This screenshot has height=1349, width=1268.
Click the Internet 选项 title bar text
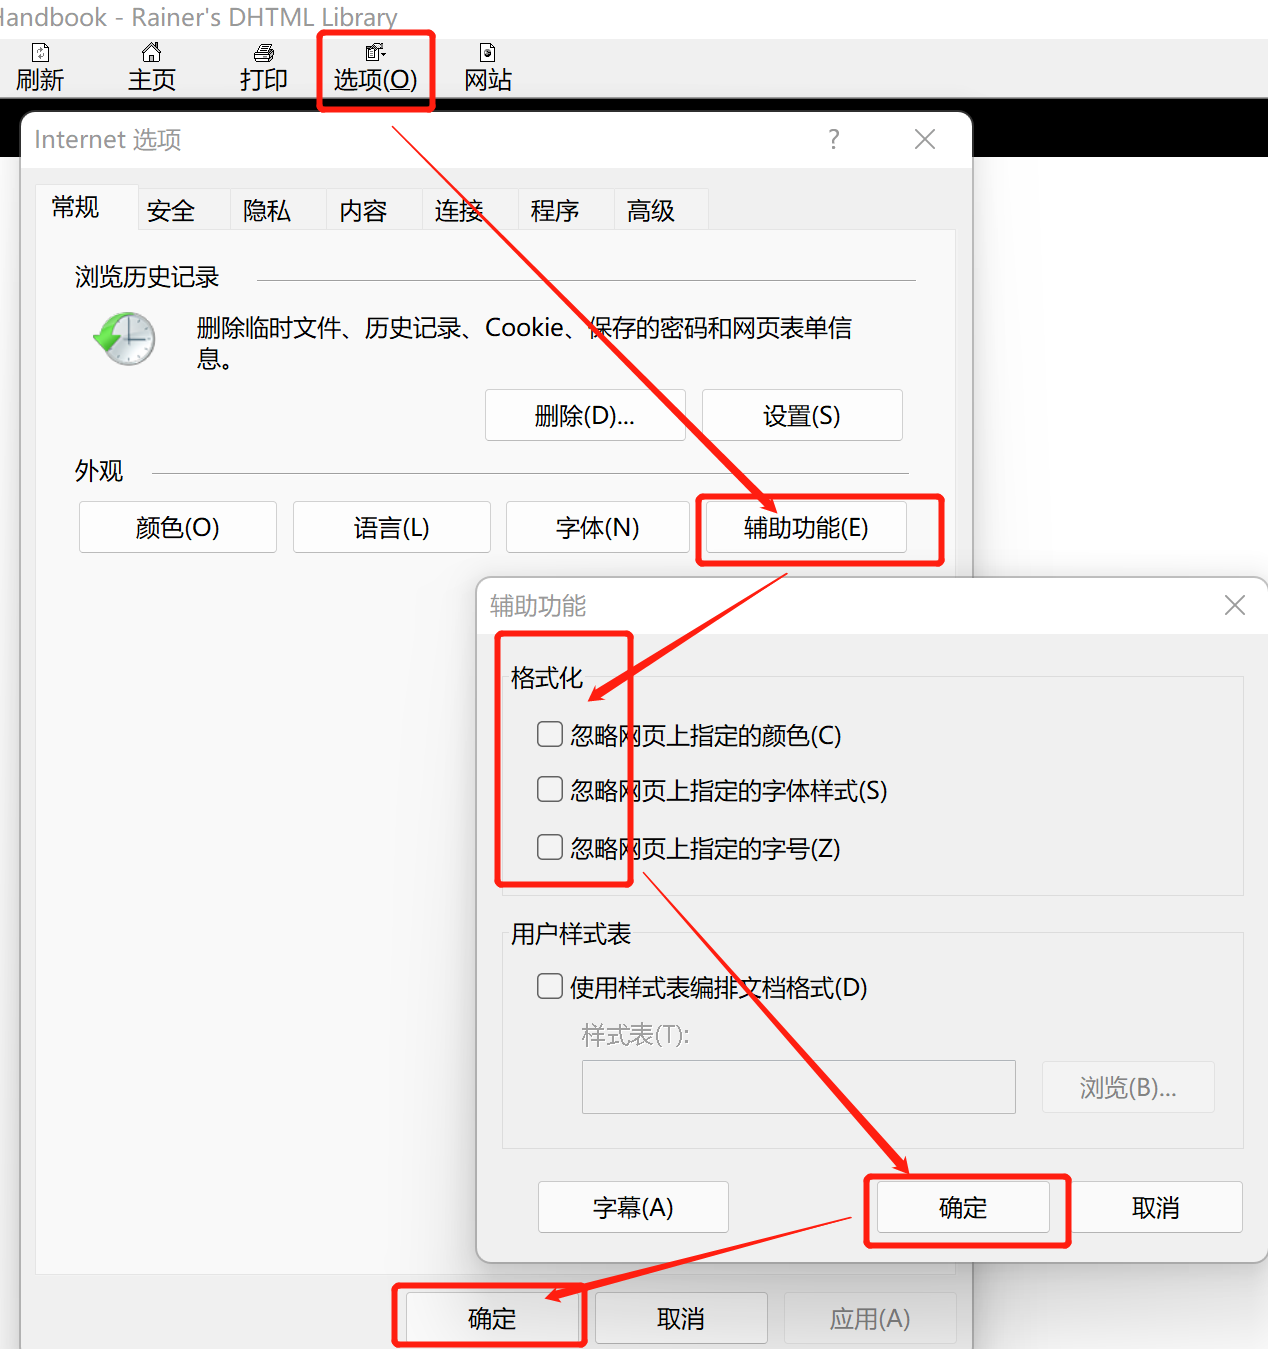pos(108,139)
